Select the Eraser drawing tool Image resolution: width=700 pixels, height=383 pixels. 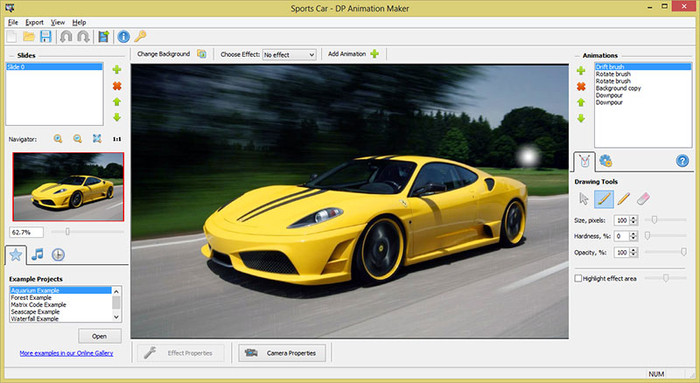(x=643, y=199)
